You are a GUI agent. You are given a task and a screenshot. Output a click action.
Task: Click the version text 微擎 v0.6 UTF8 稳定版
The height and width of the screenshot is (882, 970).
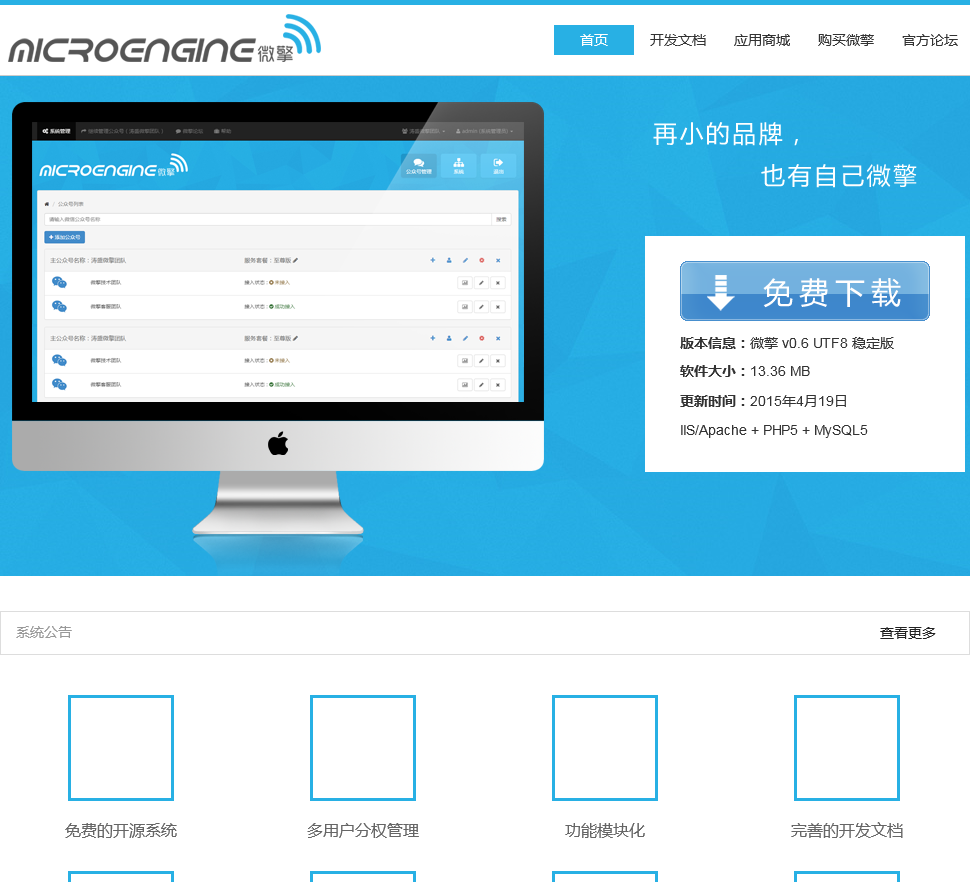point(822,343)
